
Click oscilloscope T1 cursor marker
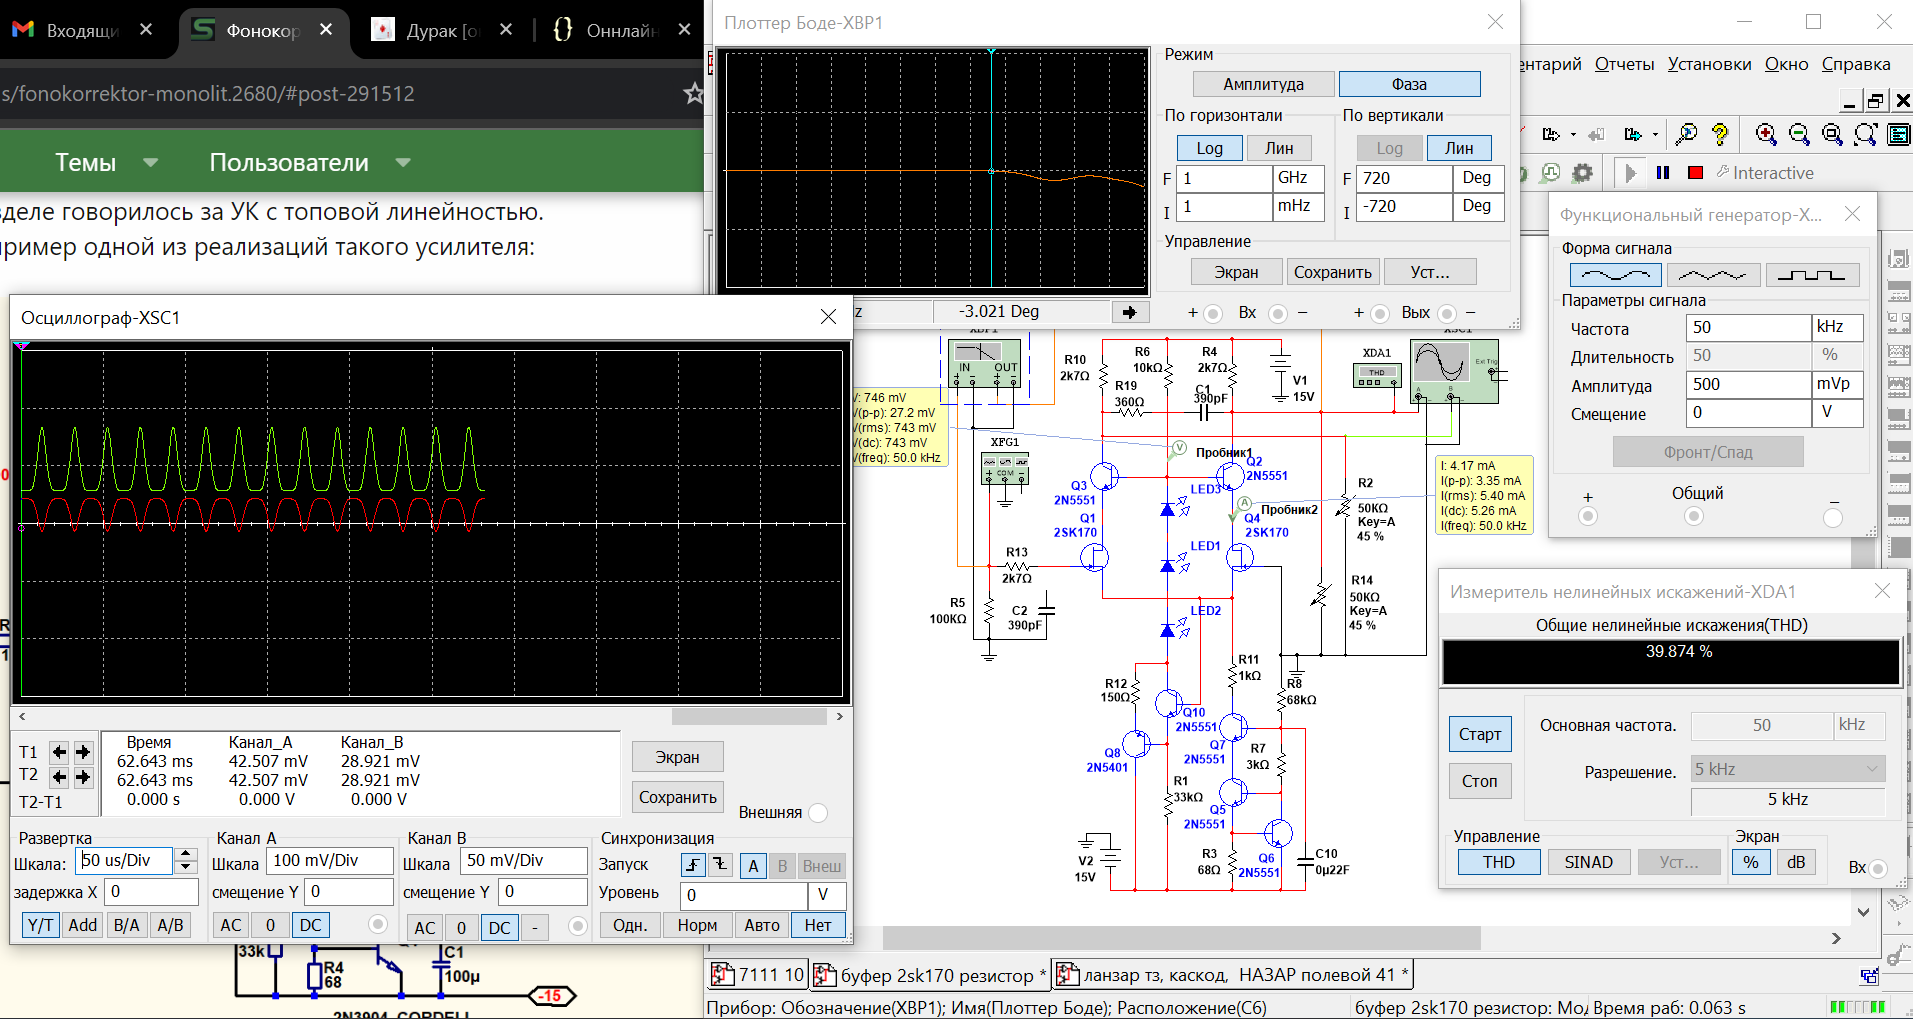pos(22,345)
